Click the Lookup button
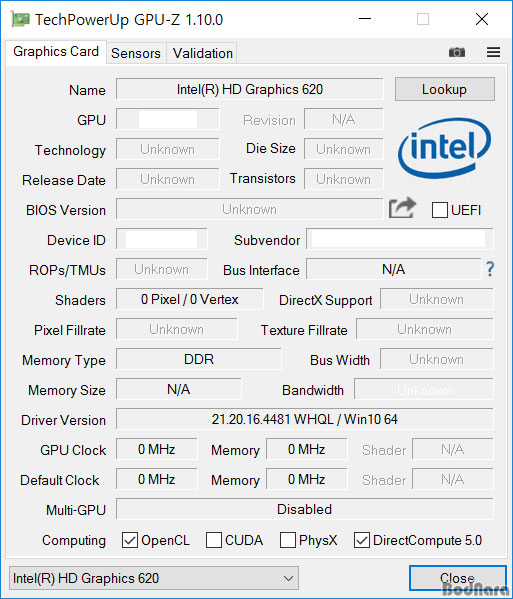 coord(445,89)
